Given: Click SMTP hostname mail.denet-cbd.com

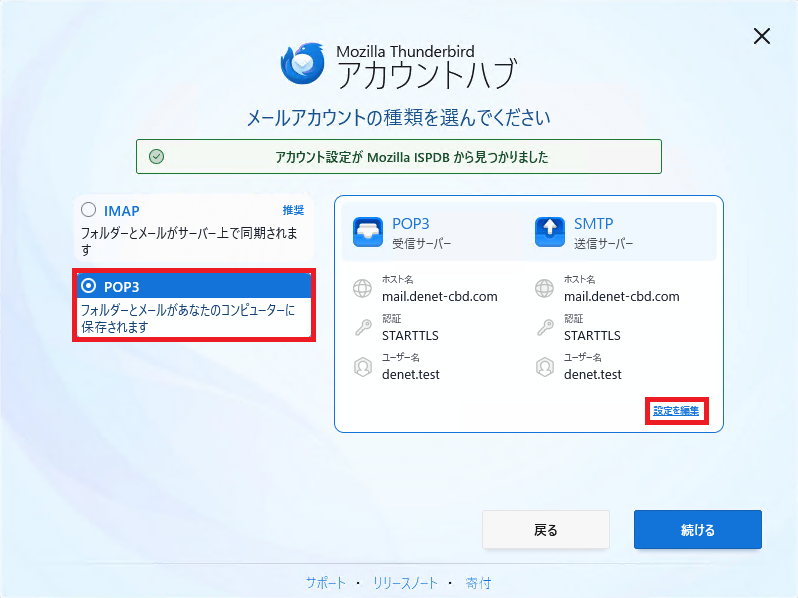Looking at the screenshot, I should (x=621, y=296).
